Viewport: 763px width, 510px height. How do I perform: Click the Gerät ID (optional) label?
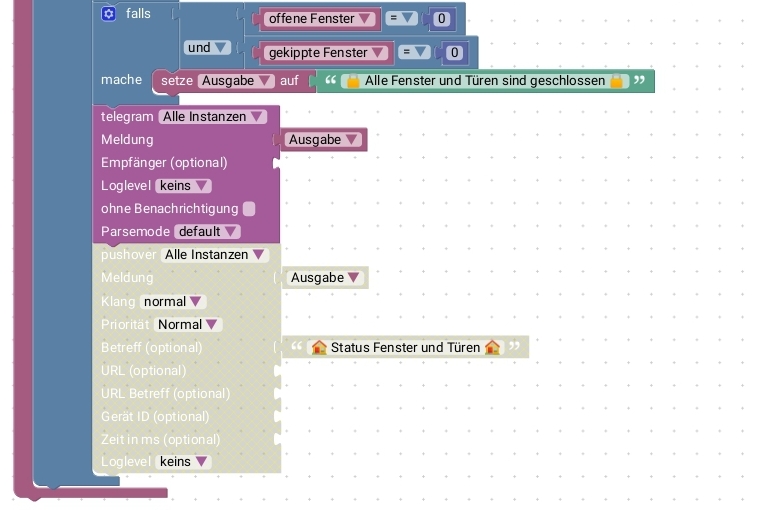(155, 417)
